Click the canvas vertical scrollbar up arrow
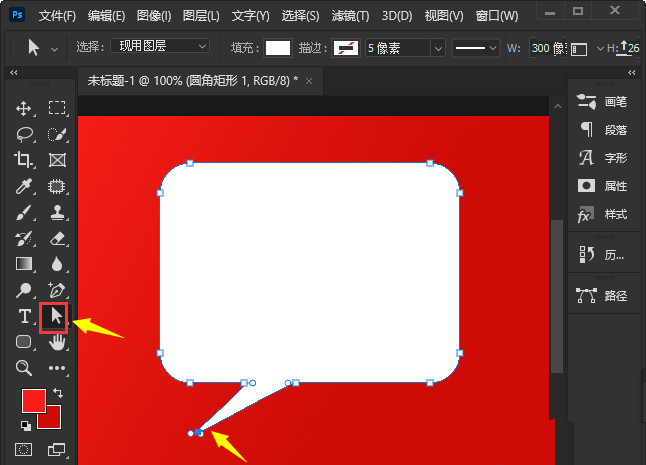 pyautogui.click(x=558, y=106)
